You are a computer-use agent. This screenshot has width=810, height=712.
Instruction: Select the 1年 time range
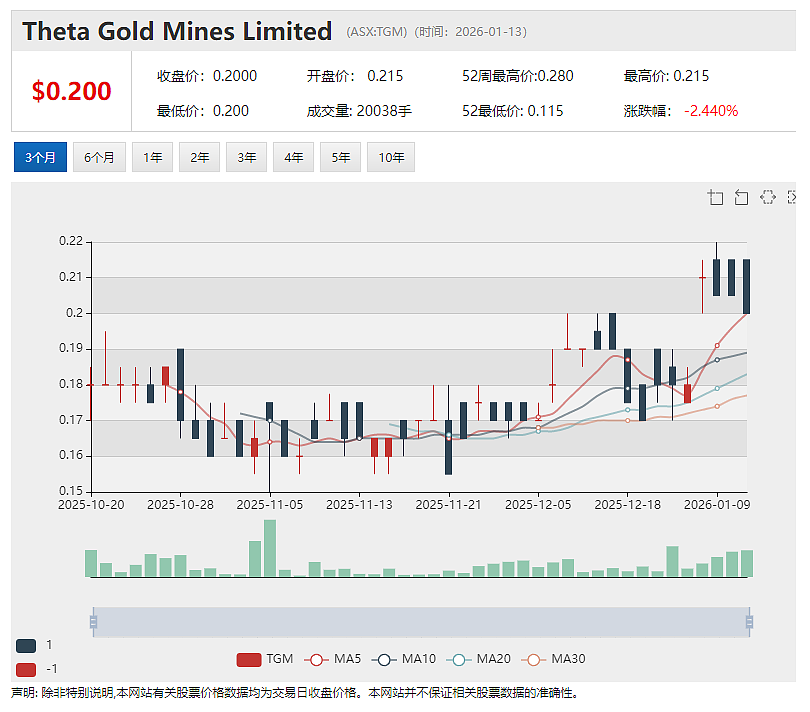[152, 157]
